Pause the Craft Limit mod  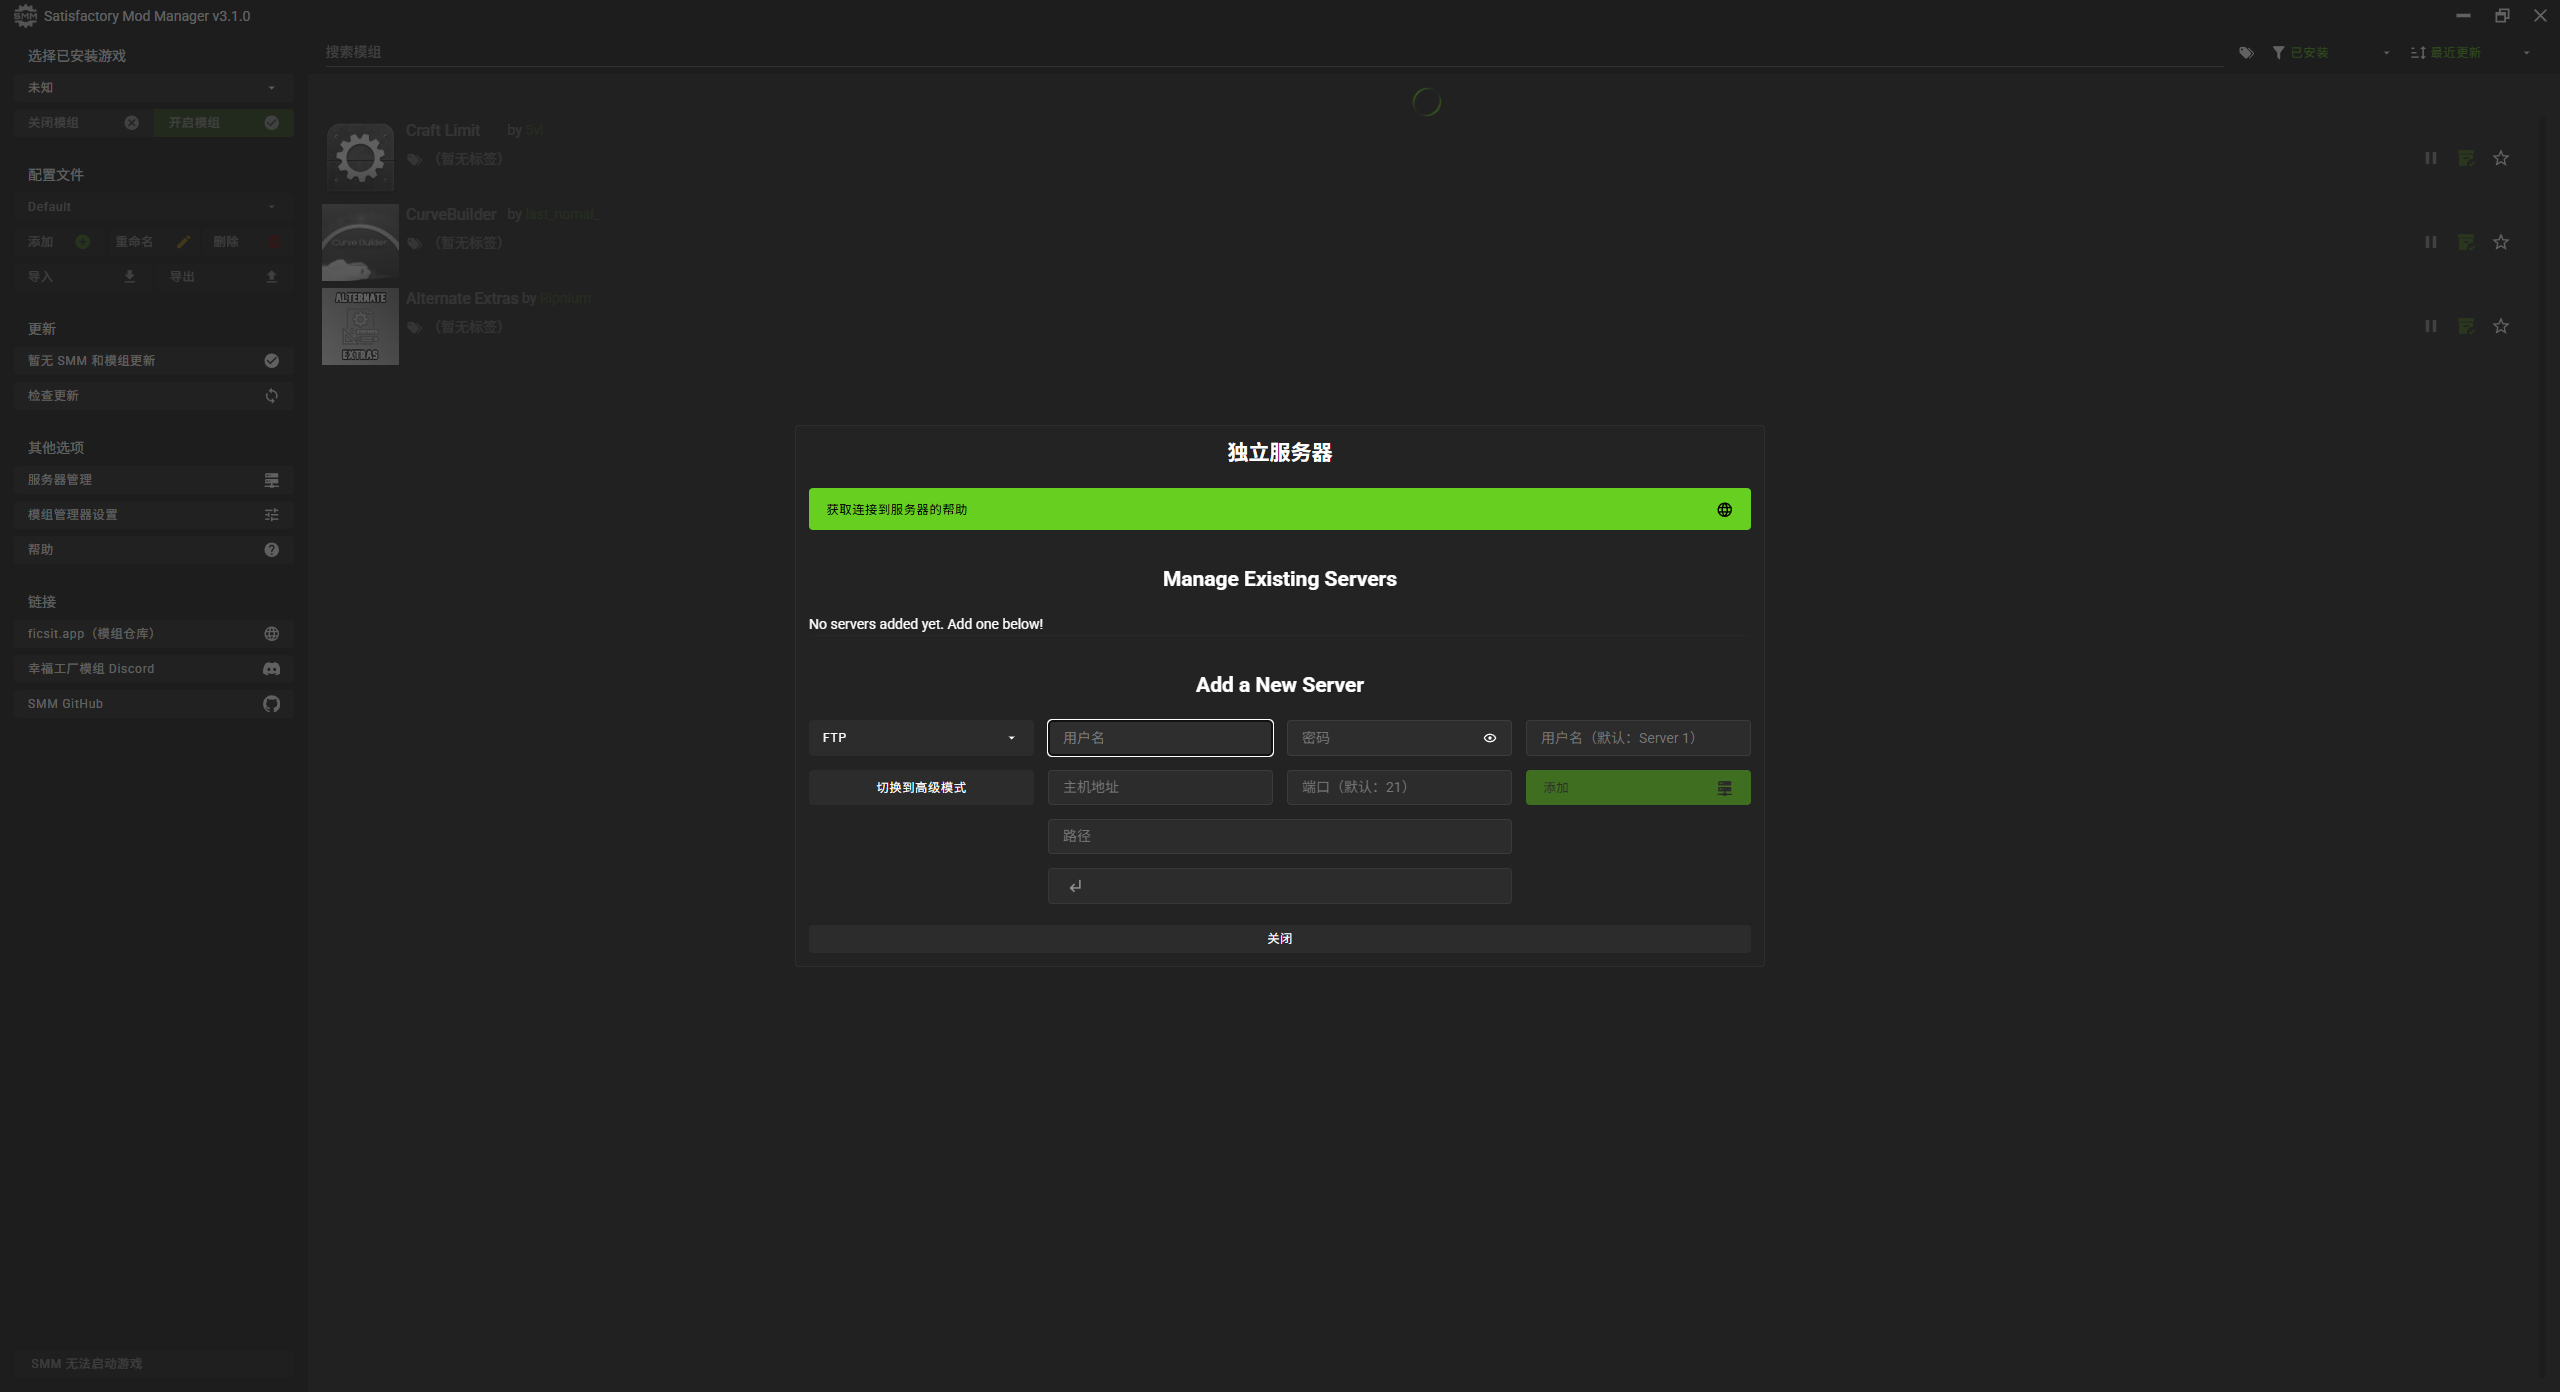coord(2430,158)
